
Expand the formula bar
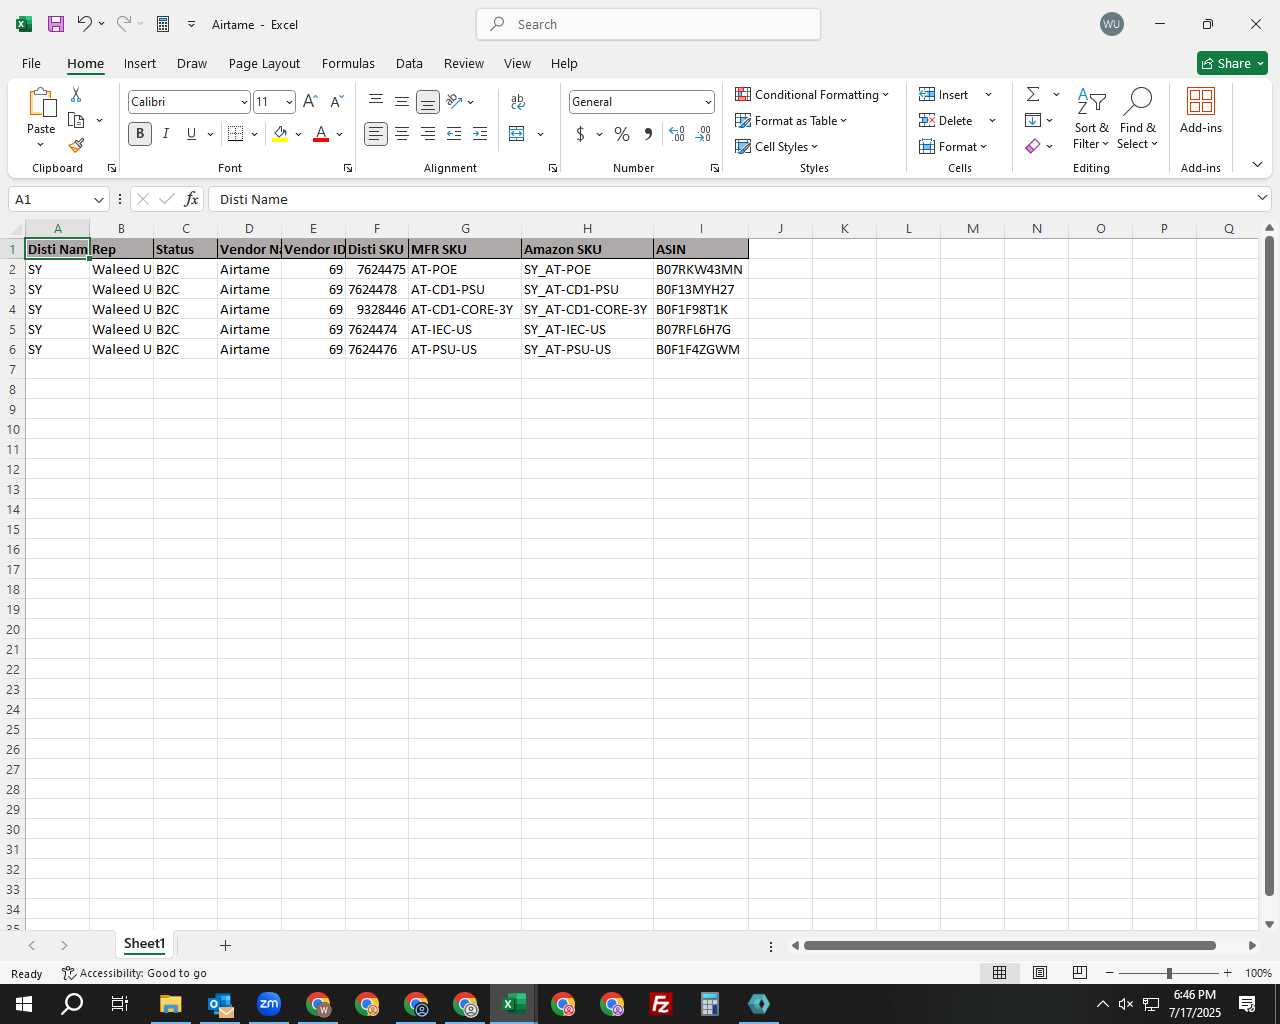1262,198
